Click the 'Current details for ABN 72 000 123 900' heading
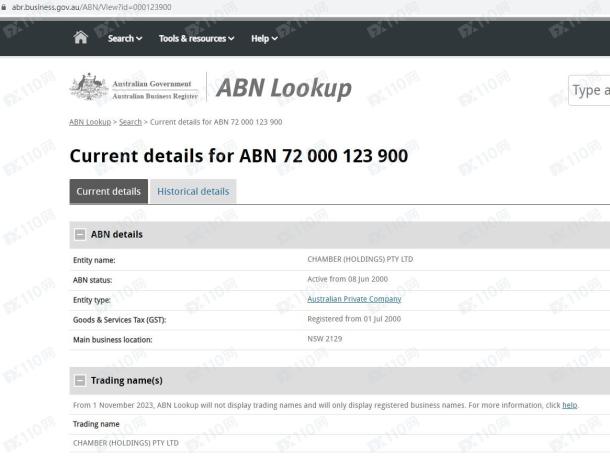Viewport: 610px width, 457px height. pos(239,156)
